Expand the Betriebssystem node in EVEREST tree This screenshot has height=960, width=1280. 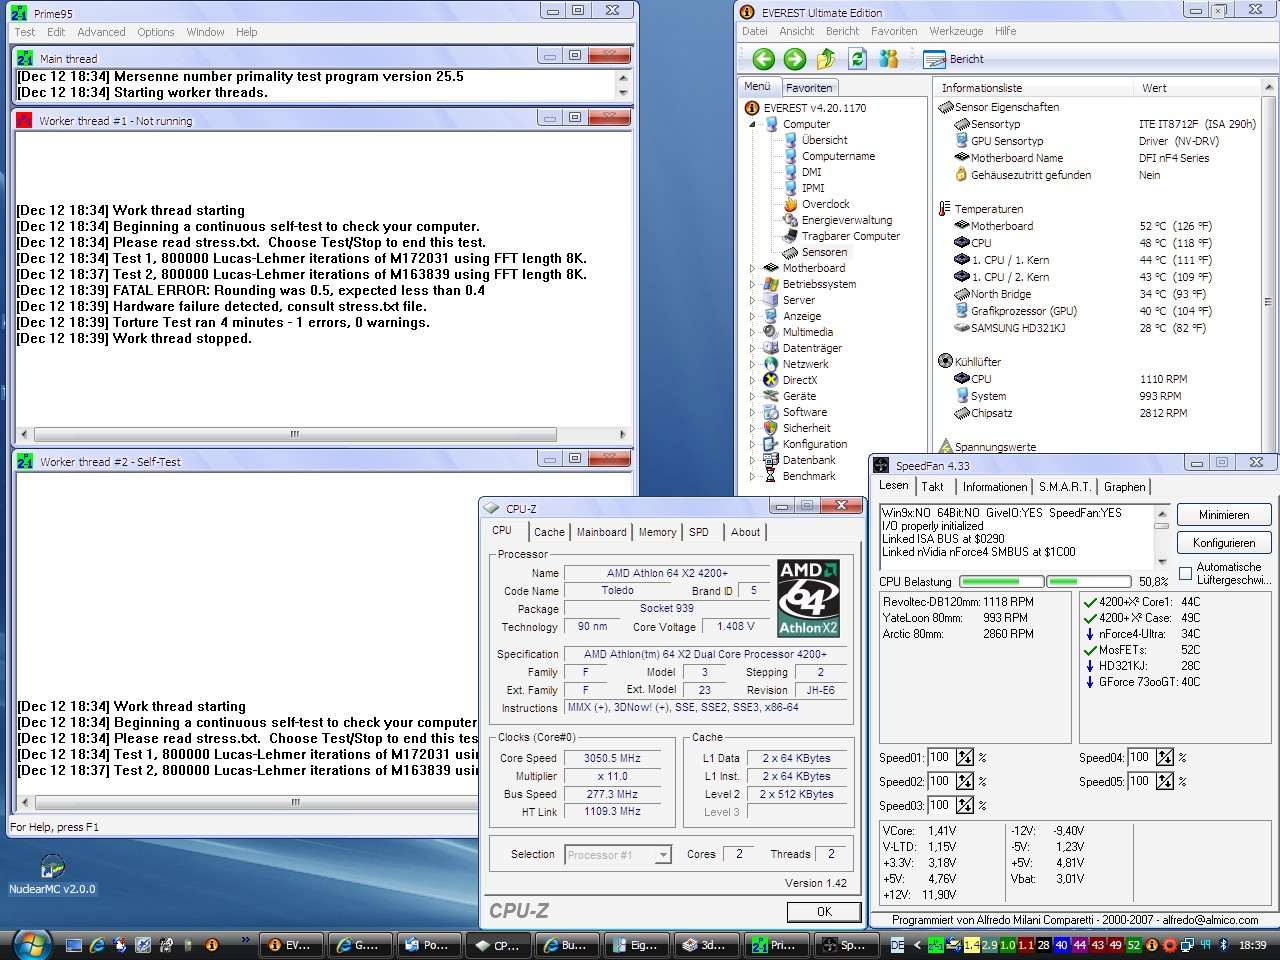click(x=753, y=284)
